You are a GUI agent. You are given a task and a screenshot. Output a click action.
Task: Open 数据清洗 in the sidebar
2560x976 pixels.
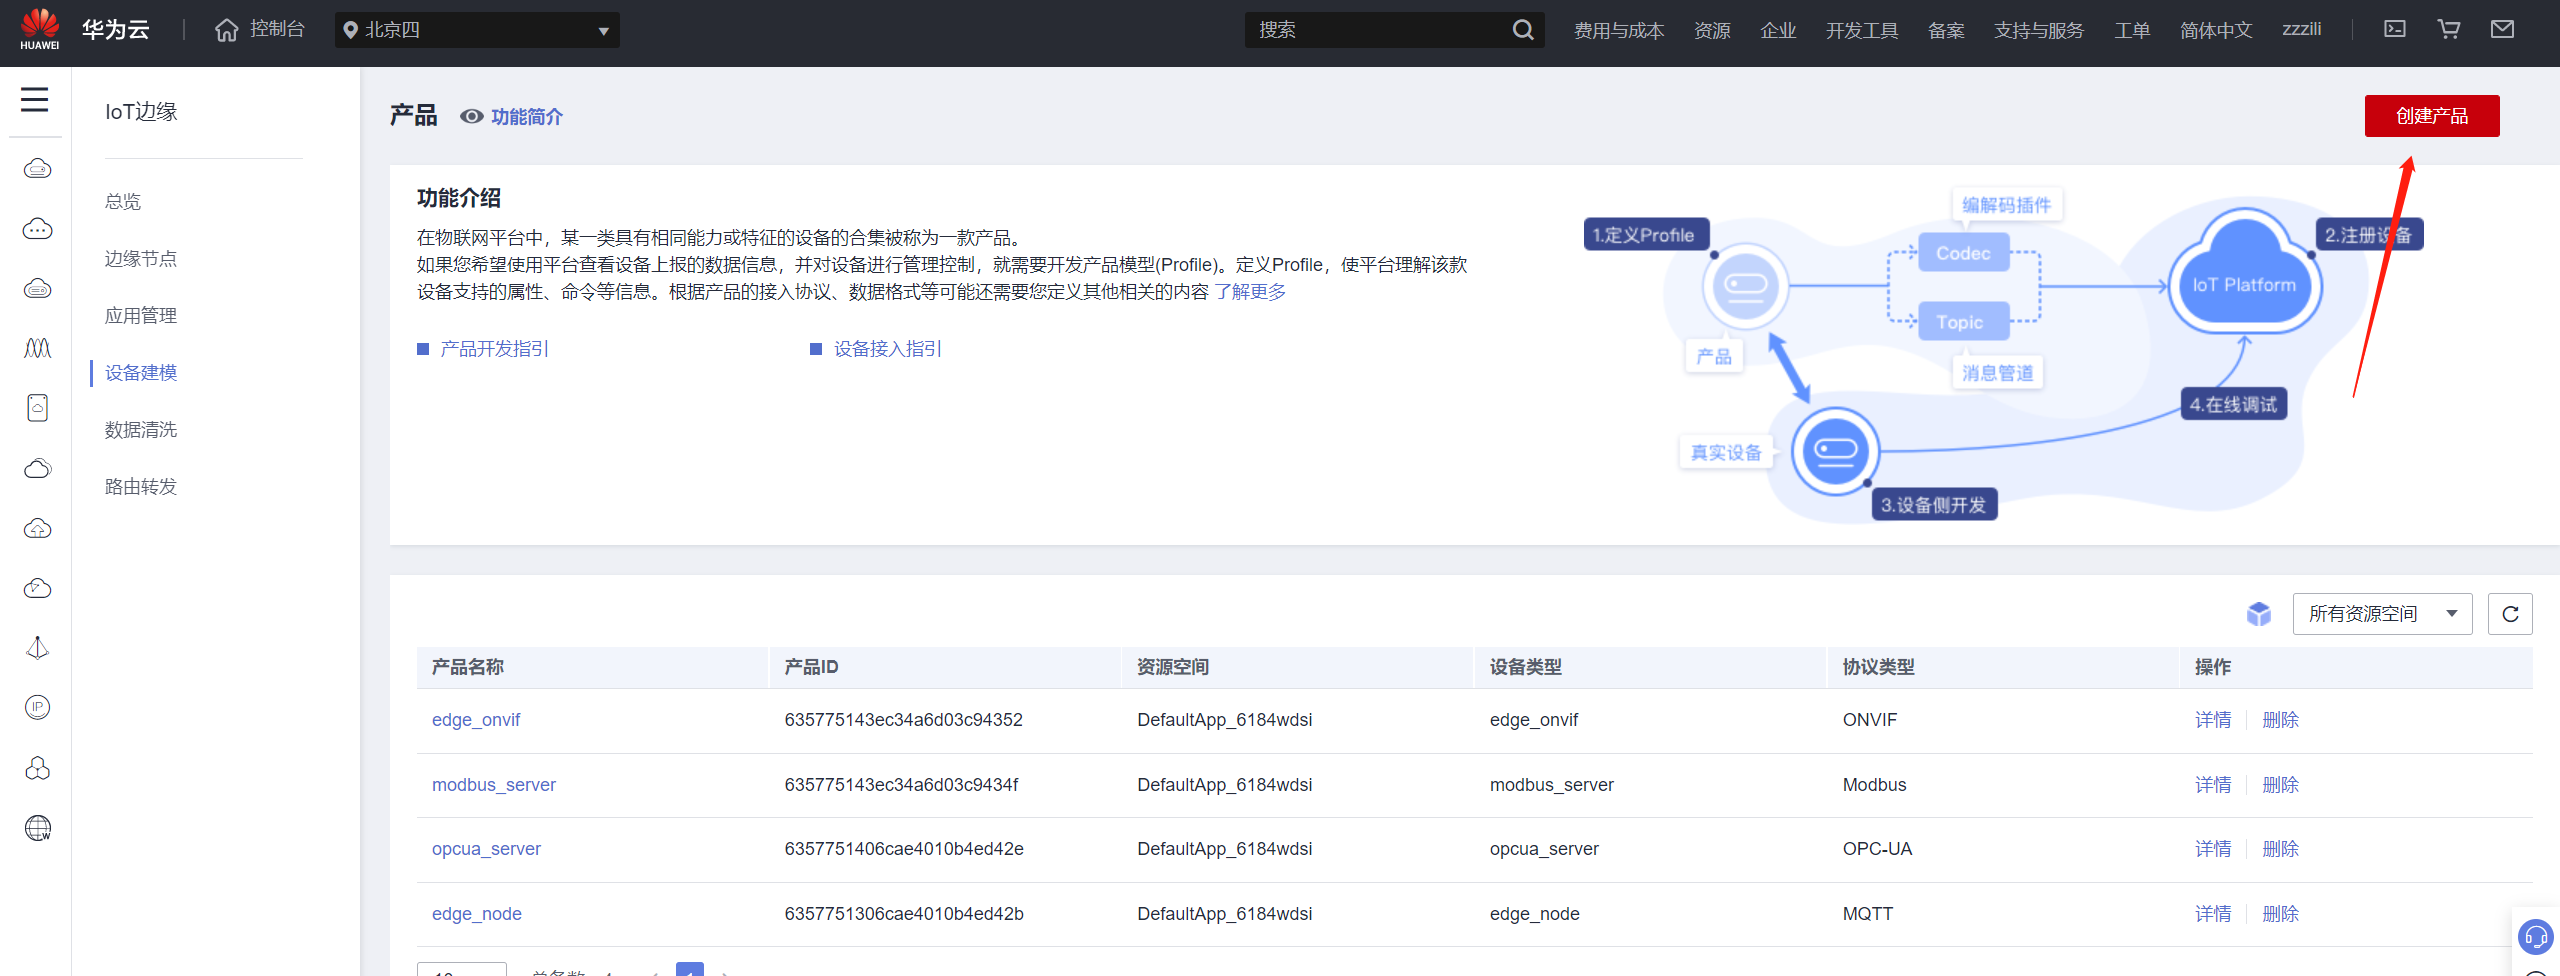pyautogui.click(x=141, y=429)
